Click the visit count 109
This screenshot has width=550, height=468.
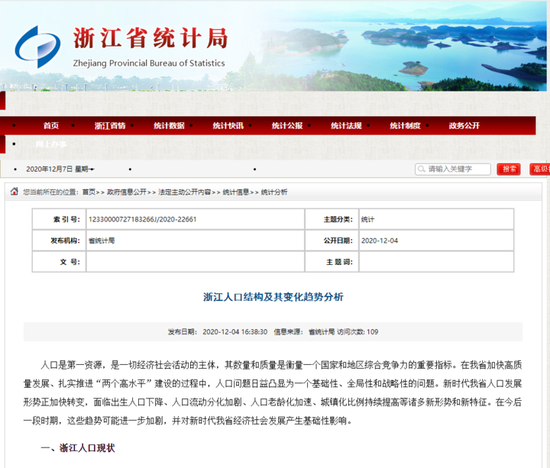tap(373, 332)
